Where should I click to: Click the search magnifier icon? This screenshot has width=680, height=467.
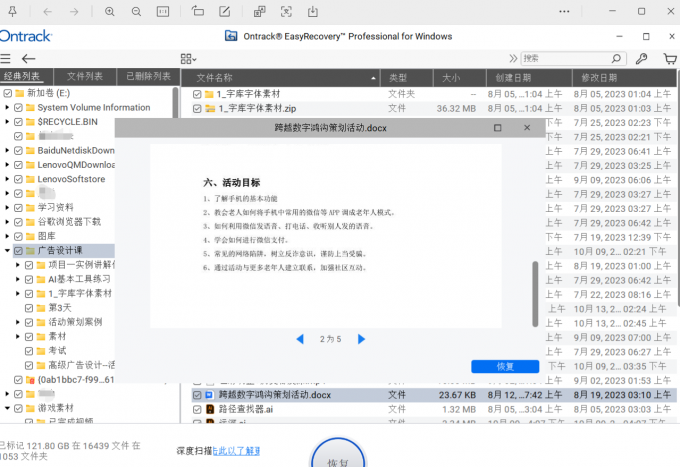pos(616,58)
